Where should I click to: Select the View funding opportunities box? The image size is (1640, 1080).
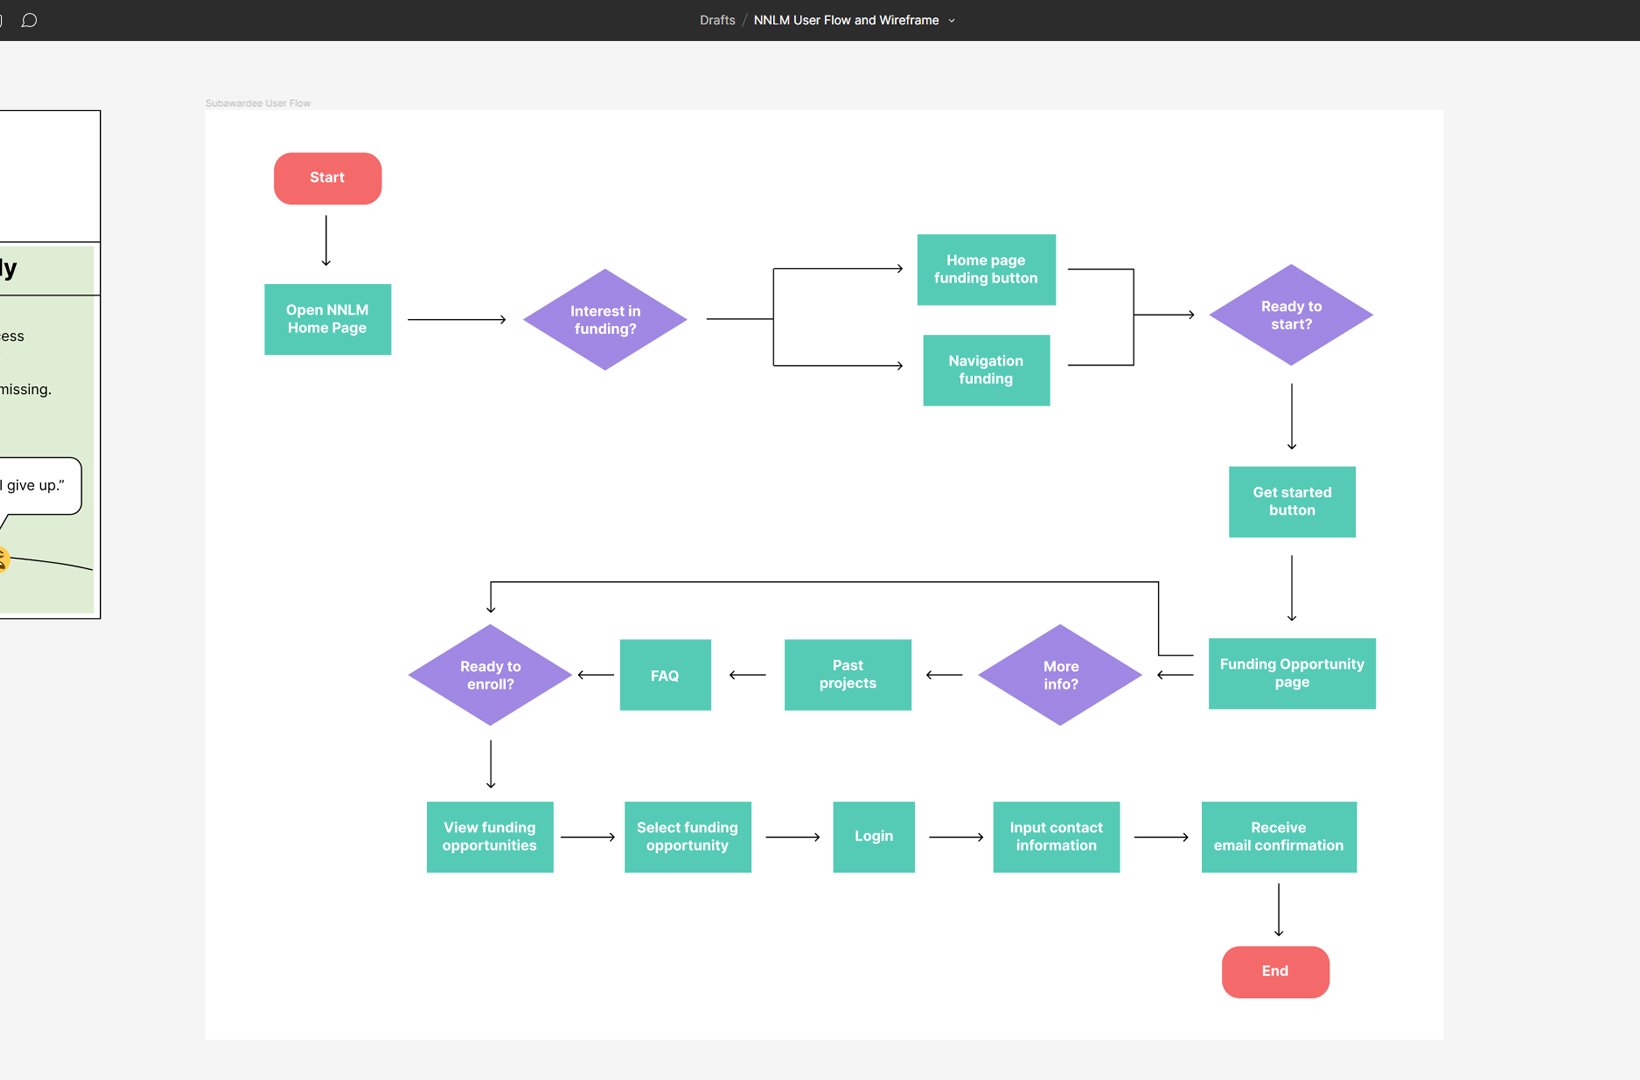(490, 836)
